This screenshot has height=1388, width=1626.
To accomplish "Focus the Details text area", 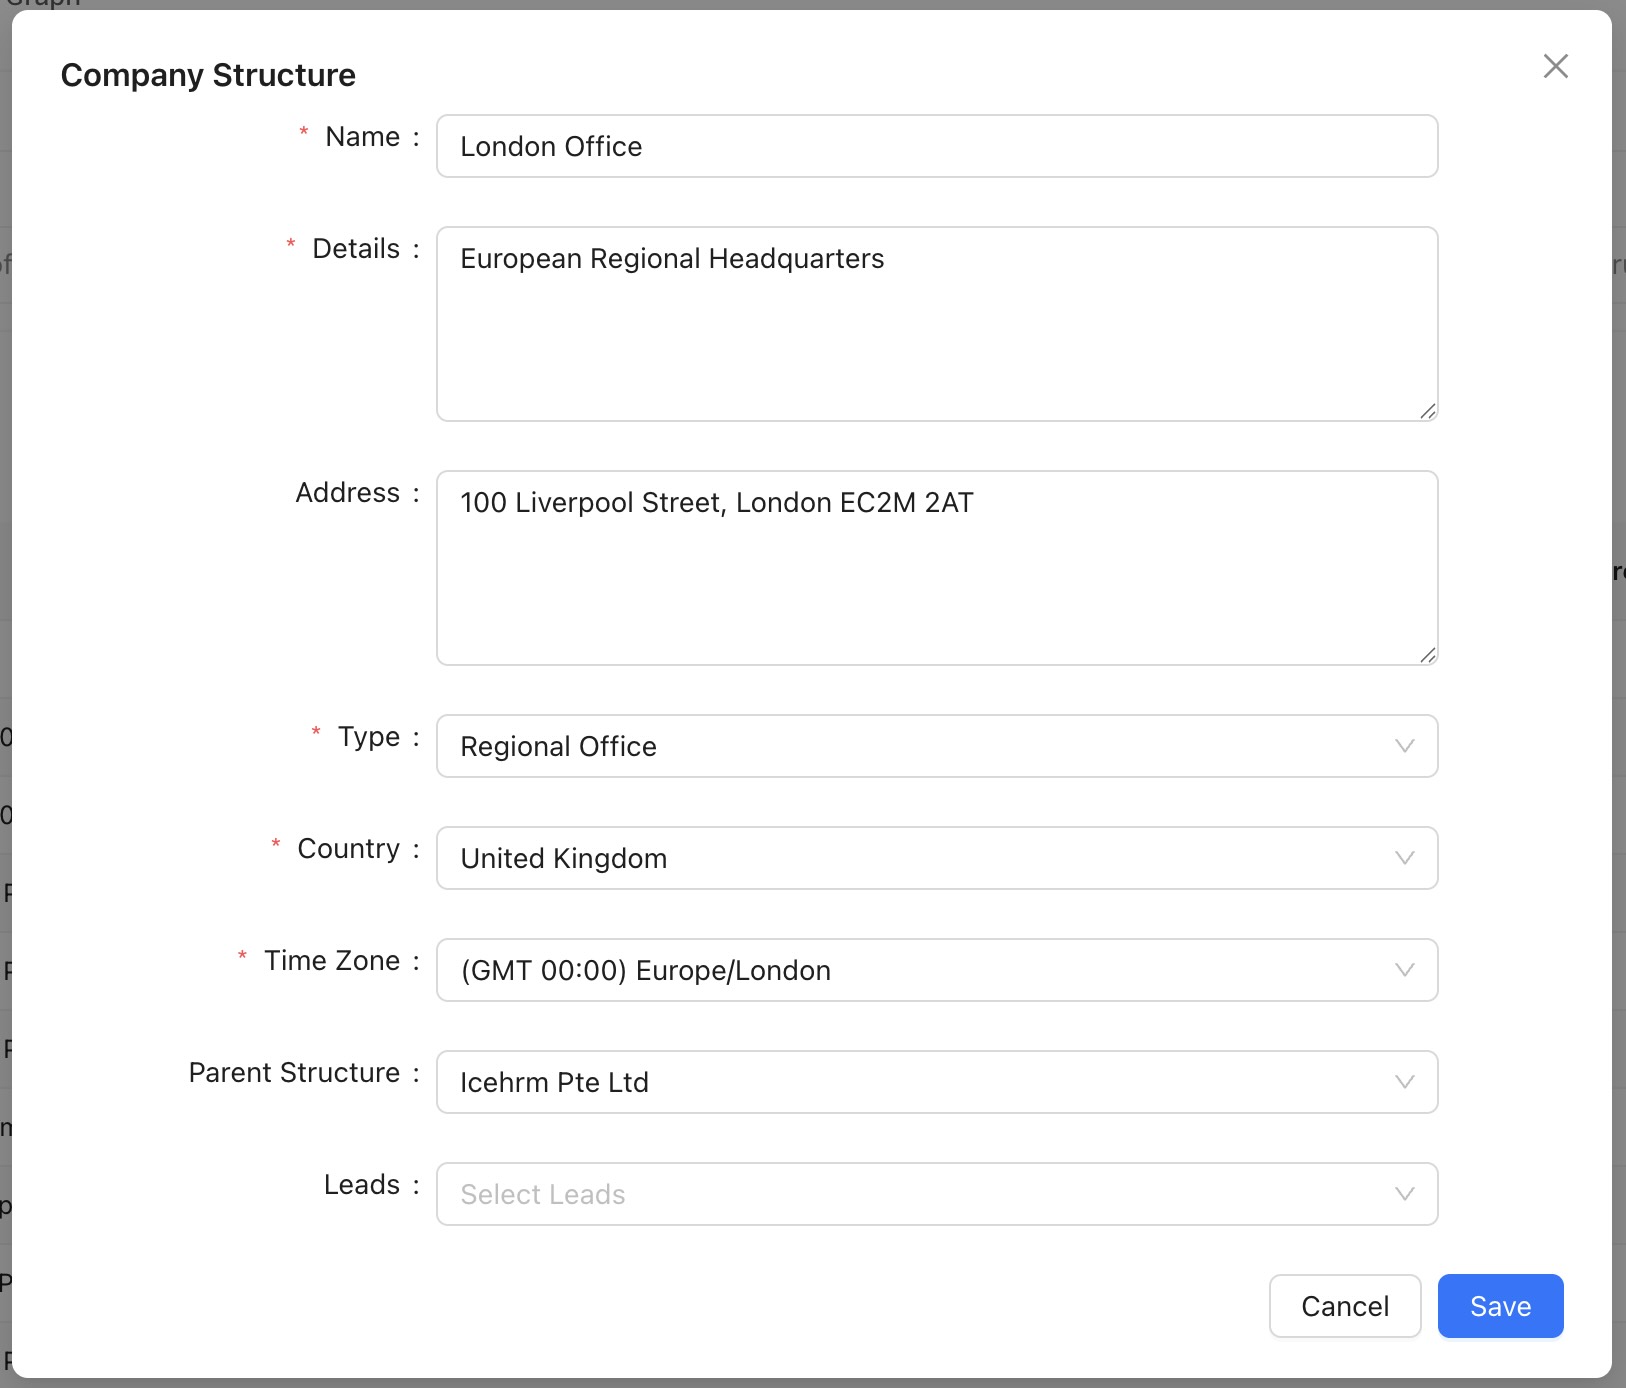I will tap(936, 324).
